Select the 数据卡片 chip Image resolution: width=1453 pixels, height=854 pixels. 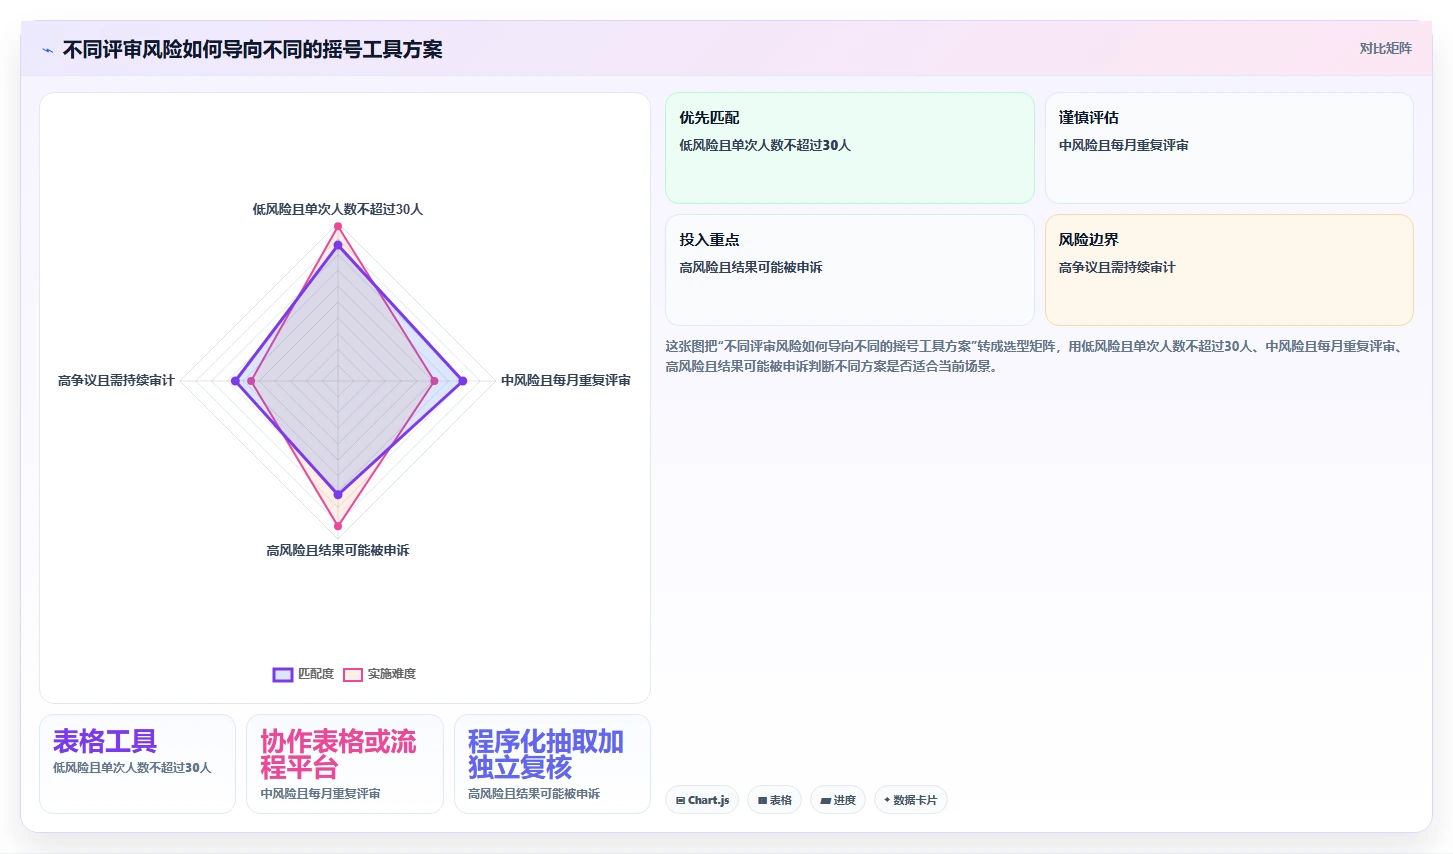coord(911,800)
